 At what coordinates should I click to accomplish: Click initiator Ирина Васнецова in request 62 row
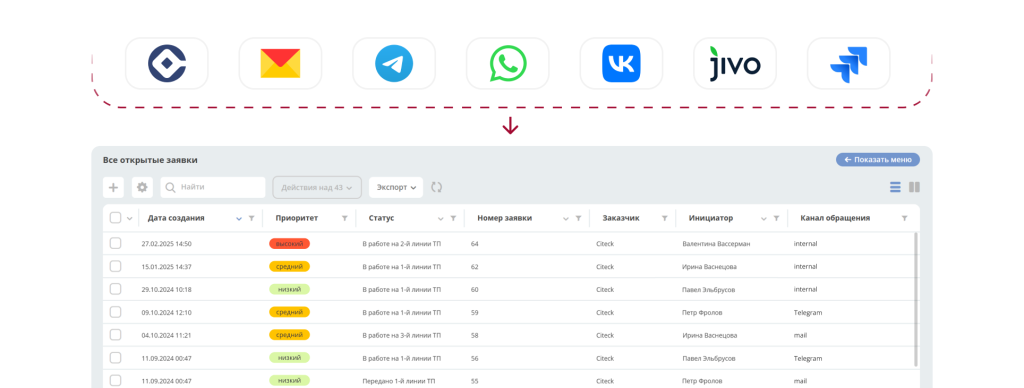[709, 267]
